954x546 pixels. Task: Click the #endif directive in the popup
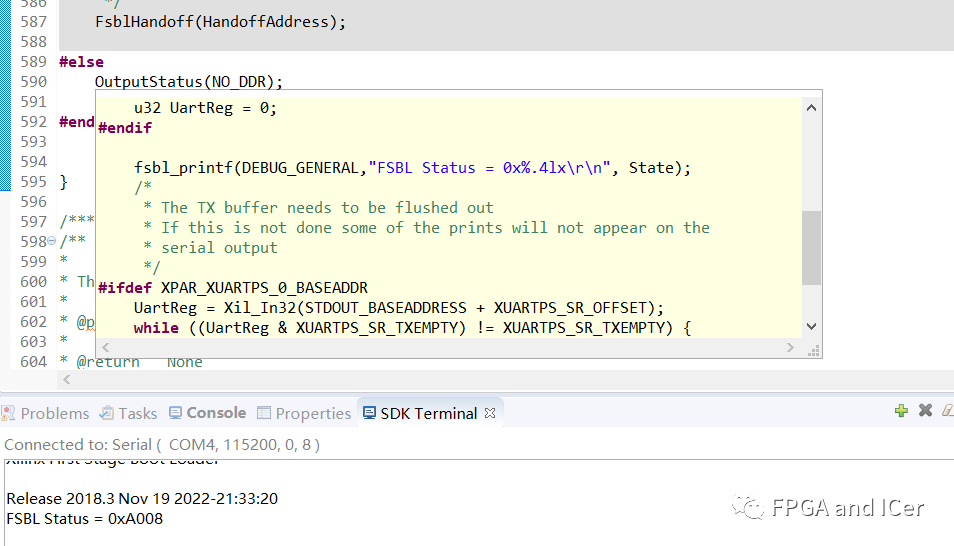pyautogui.click(x=125, y=128)
